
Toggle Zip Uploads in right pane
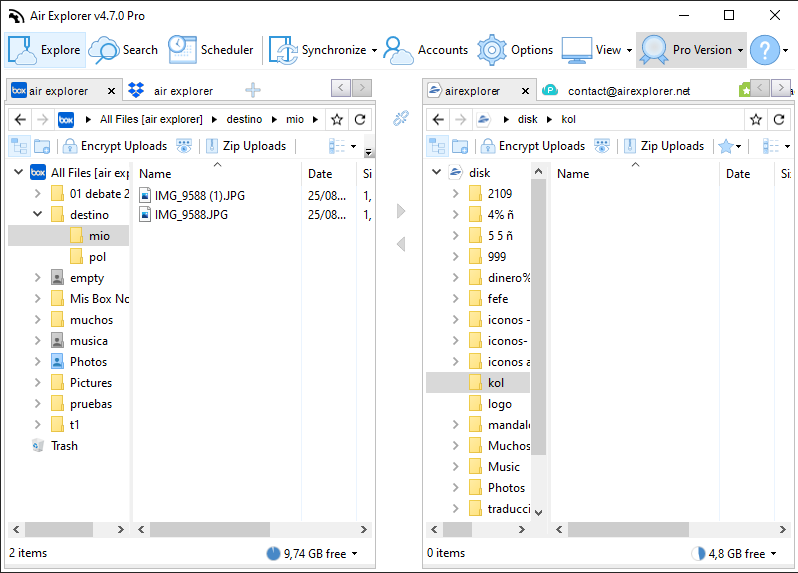coord(664,147)
